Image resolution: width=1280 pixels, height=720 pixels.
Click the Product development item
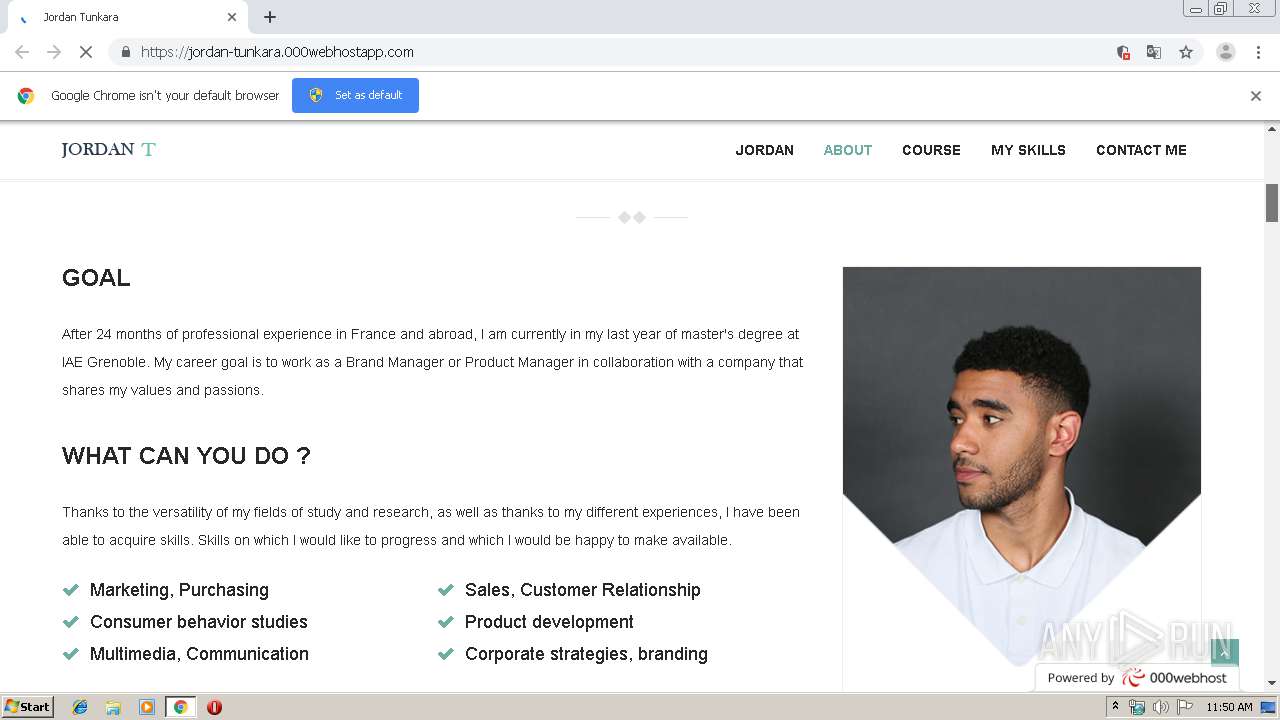[549, 622]
